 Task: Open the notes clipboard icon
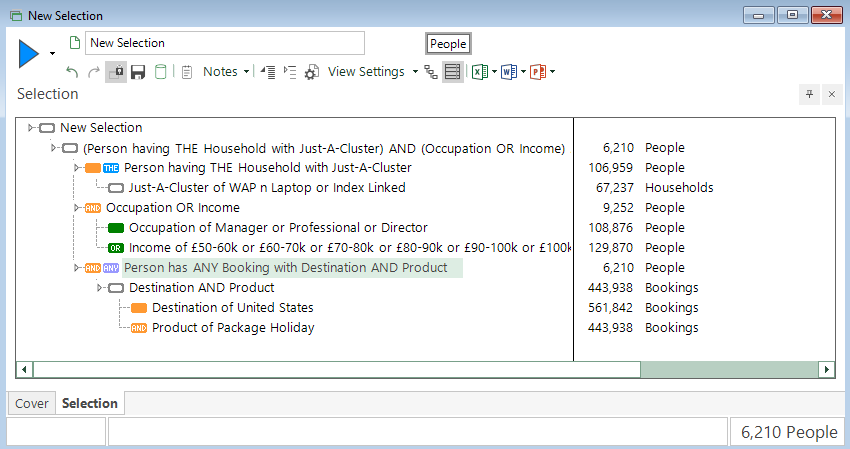pos(187,72)
